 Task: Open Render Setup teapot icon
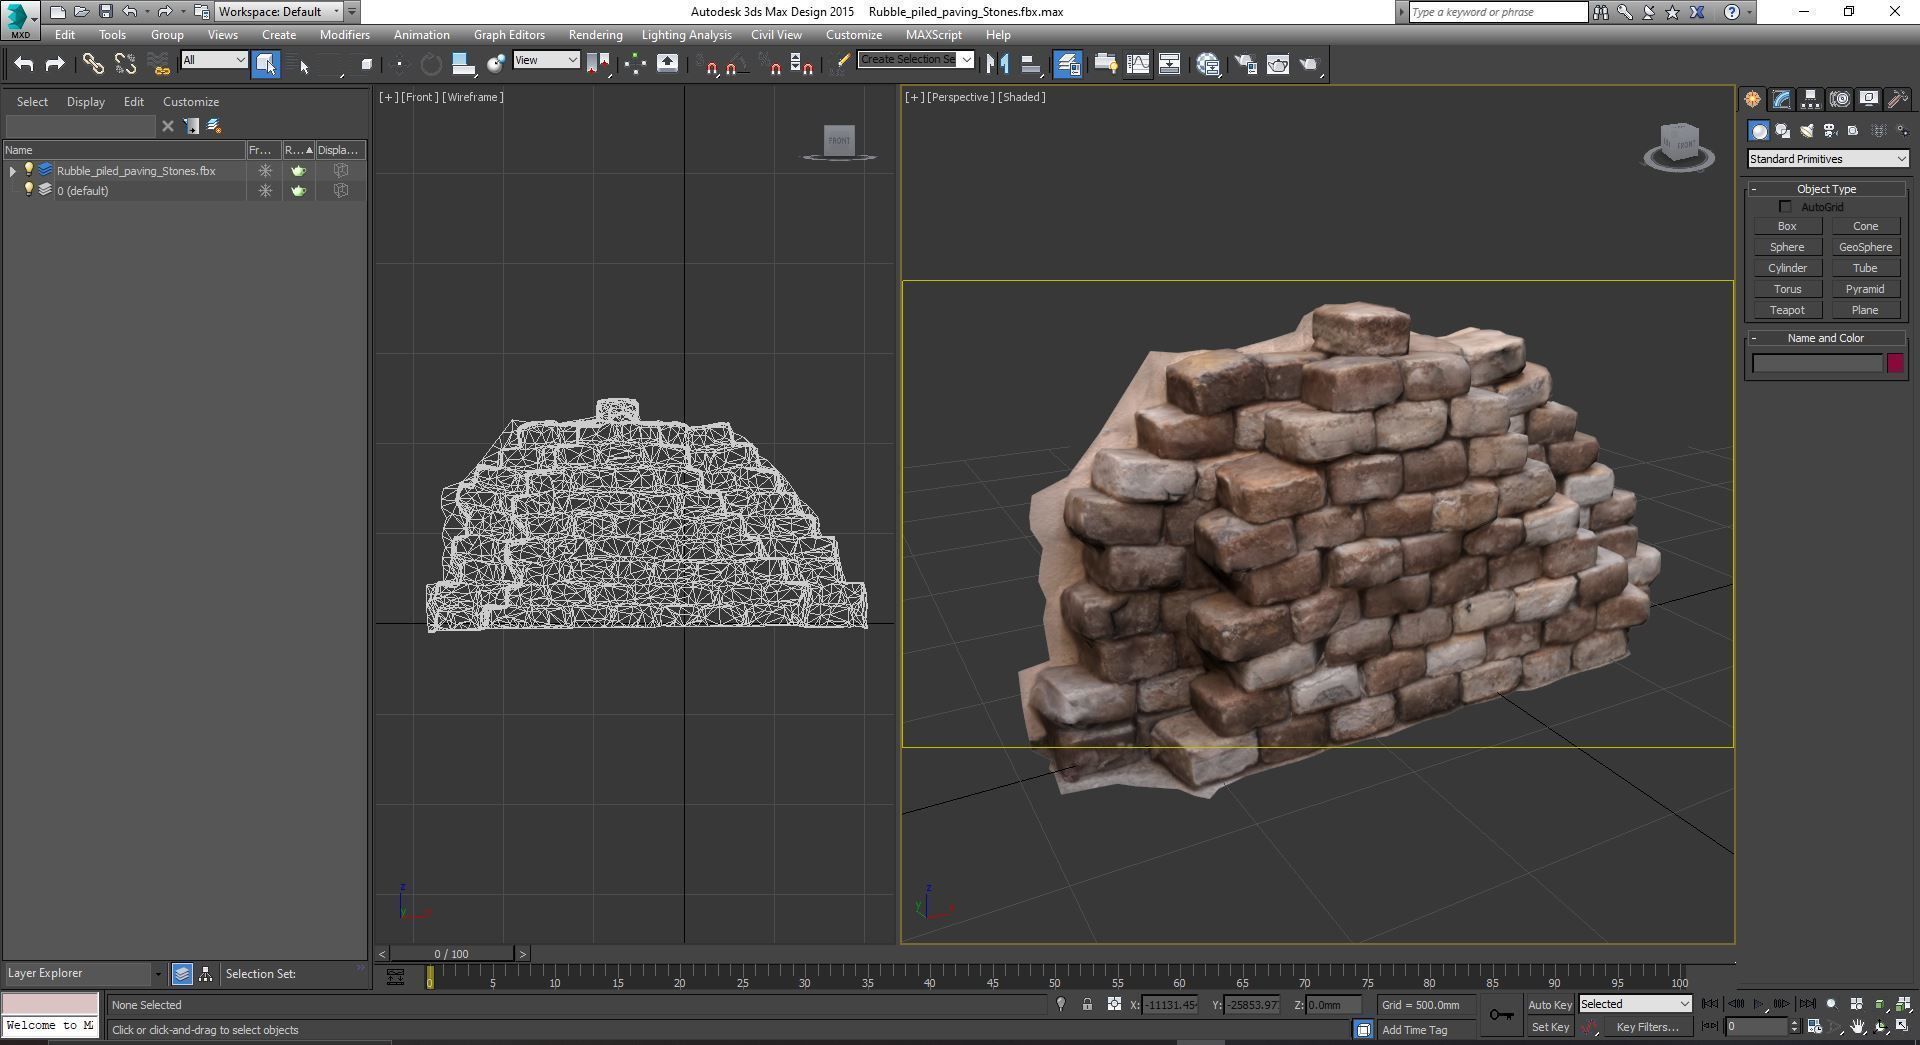(x=1246, y=64)
